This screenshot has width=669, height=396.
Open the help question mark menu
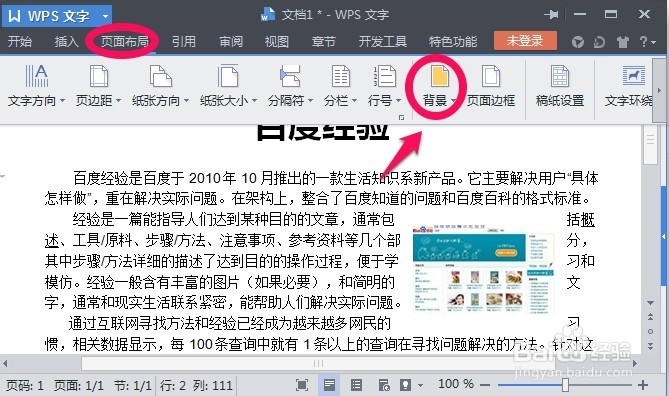[x=647, y=42]
